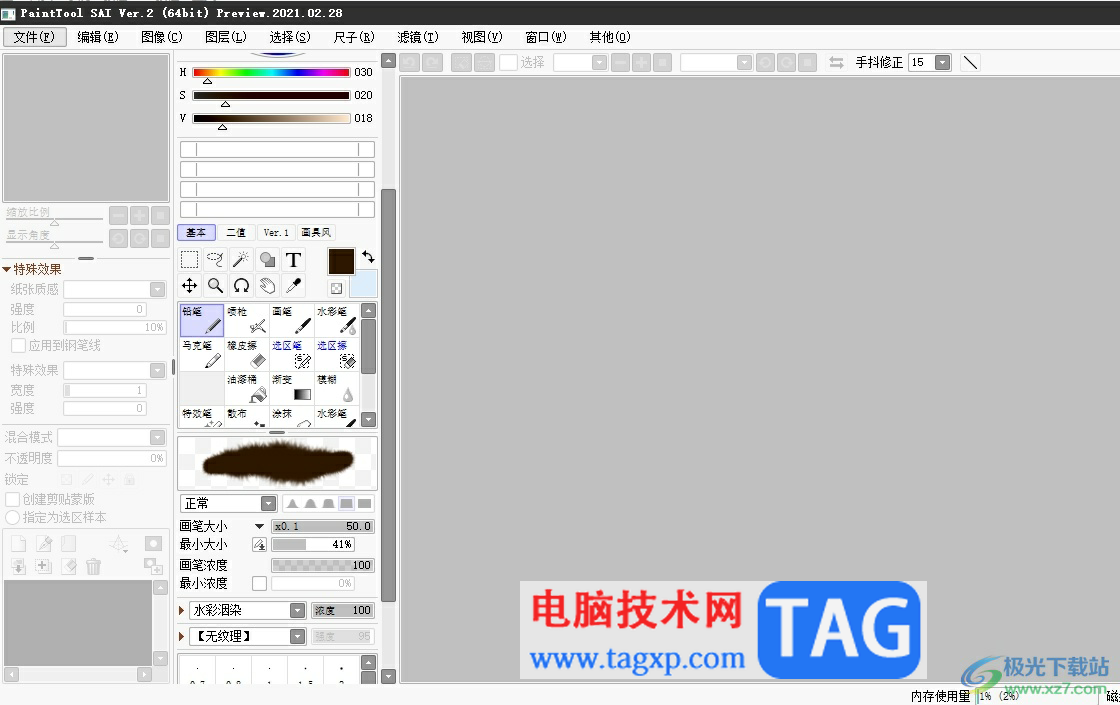Click the 画笔浓度 density slider
This screenshot has width=1120, height=705.
(323, 565)
